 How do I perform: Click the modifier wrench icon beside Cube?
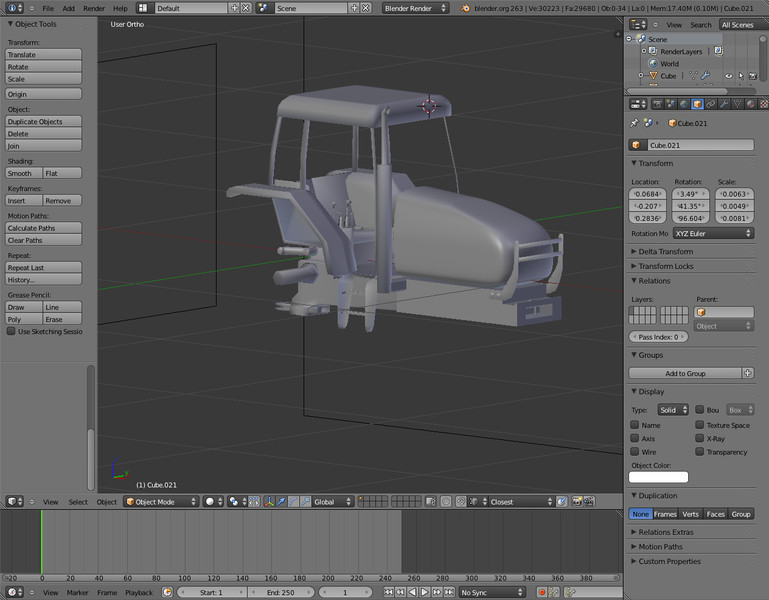(x=705, y=76)
